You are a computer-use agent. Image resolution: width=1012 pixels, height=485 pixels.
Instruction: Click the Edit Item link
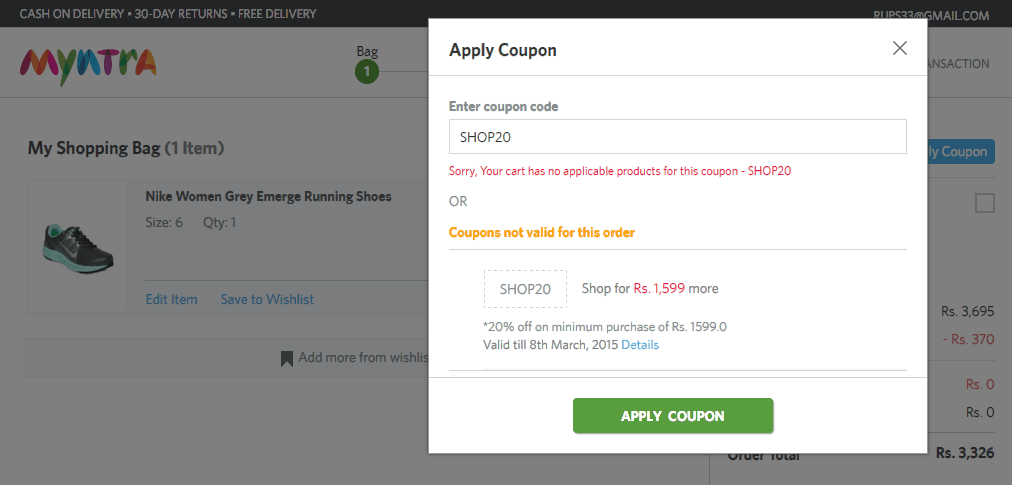coord(171,299)
